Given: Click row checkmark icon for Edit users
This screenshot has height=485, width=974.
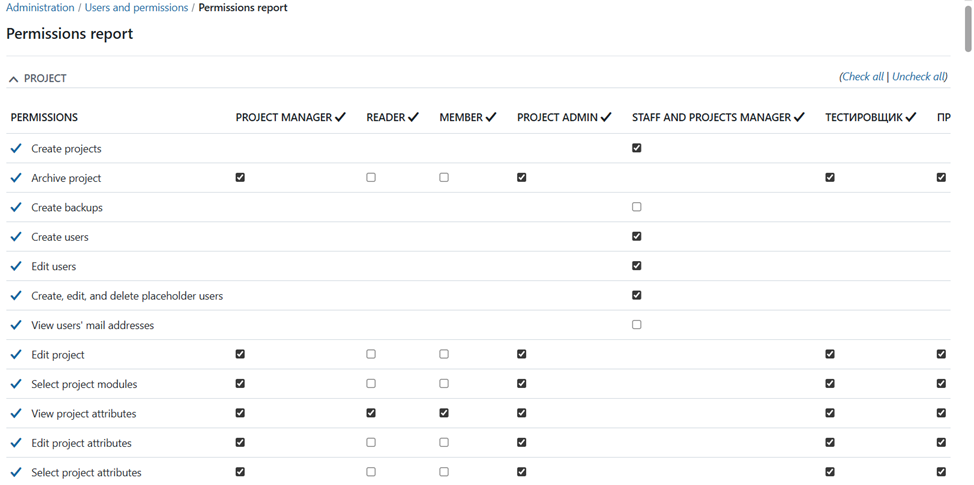Looking at the screenshot, I should click(17, 266).
